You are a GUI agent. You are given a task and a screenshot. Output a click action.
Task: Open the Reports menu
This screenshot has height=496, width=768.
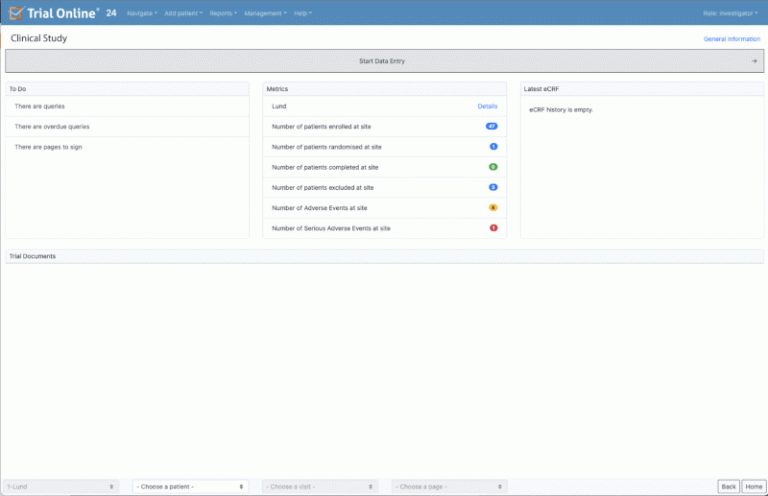pyautogui.click(x=223, y=13)
